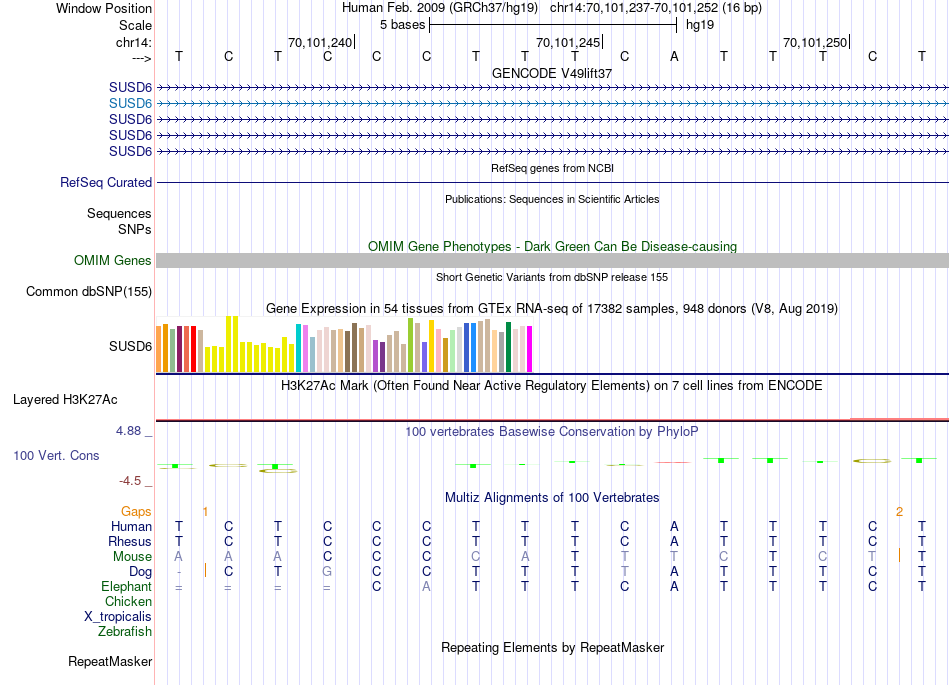Viewport: 950px width, 685px height.
Task: Click the Common dbSNP(155) track label
Action: pyautogui.click(x=89, y=291)
